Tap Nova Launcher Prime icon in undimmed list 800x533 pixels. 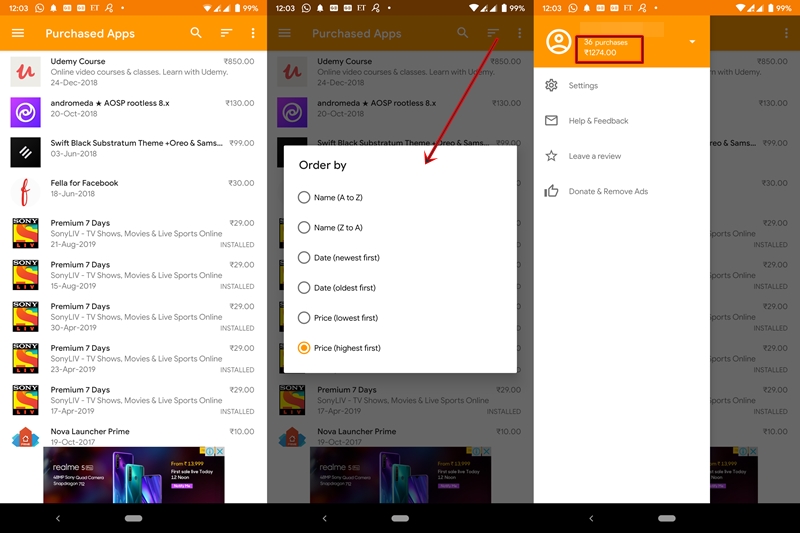[26, 437]
